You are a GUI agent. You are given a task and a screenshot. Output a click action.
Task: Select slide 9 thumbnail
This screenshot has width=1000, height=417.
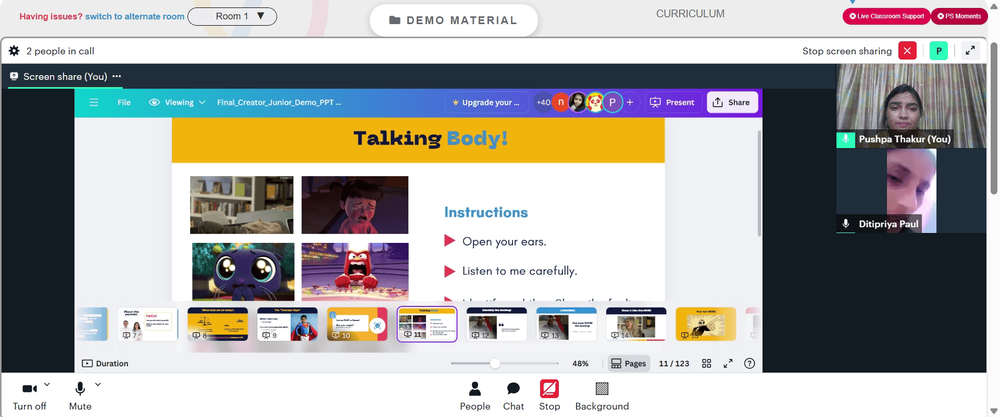[287, 325]
